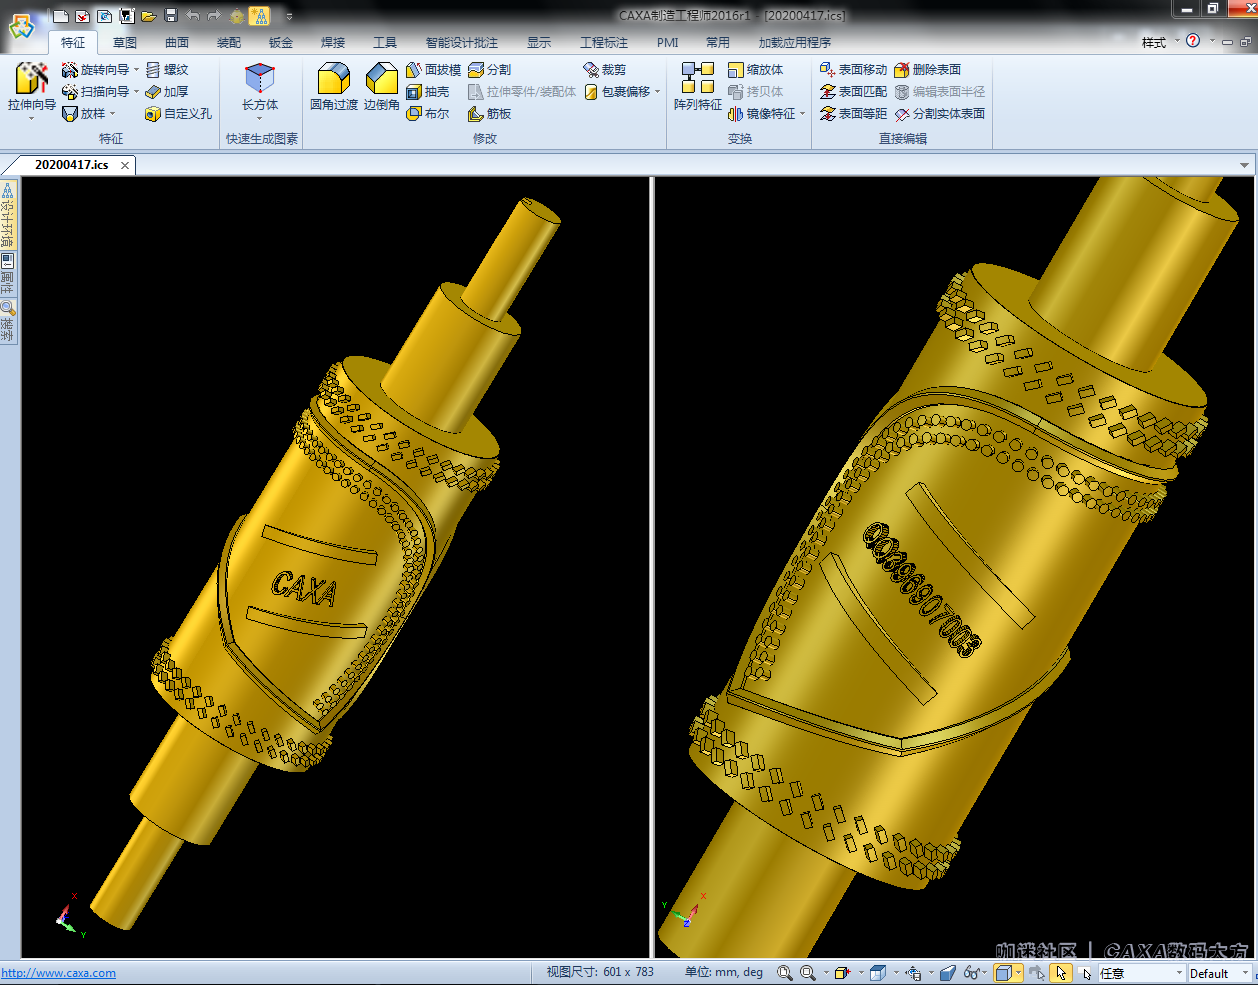Image resolution: width=1258 pixels, height=985 pixels.
Task: Click the 视图尺寸: 601 x 783 status text
Action: click(600, 972)
